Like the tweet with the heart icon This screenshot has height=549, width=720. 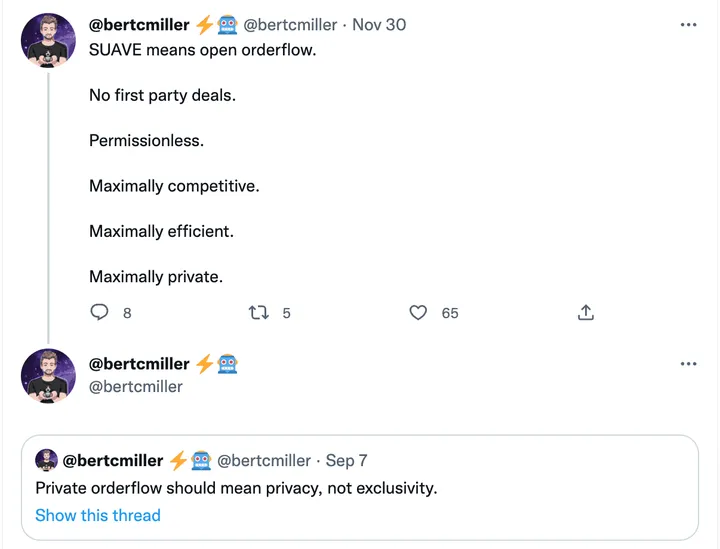pyautogui.click(x=419, y=313)
